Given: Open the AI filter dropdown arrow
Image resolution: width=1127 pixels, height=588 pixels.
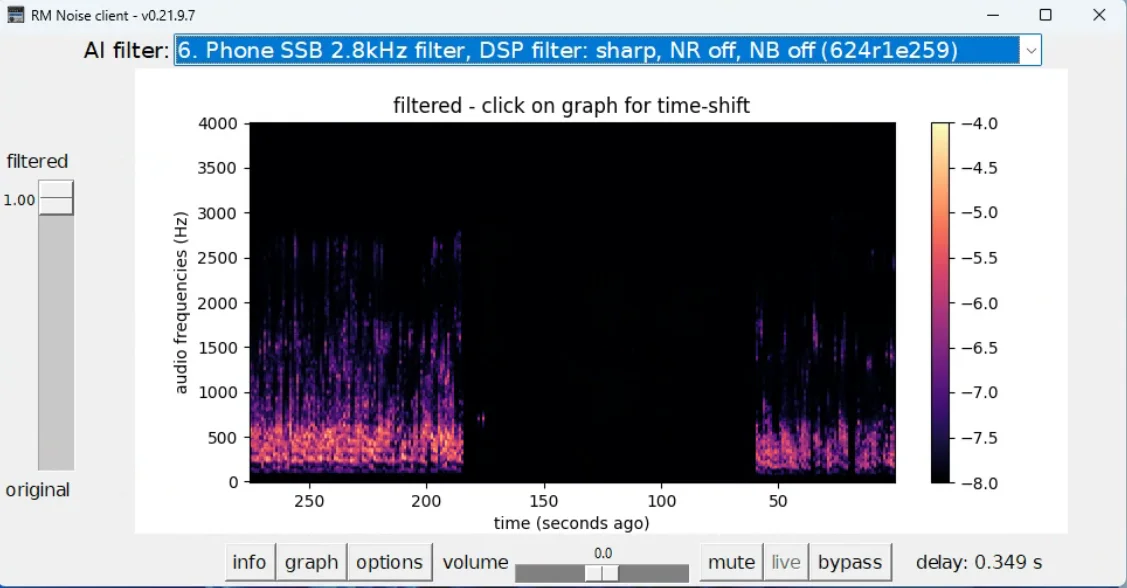Looking at the screenshot, I should pos(1031,50).
